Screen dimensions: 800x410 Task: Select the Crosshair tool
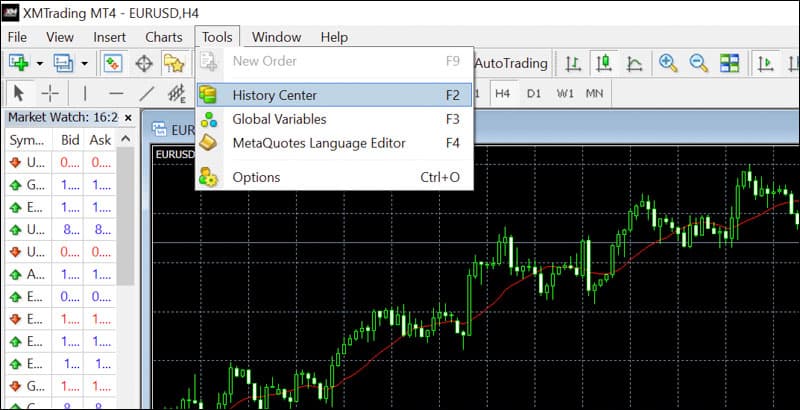[x=50, y=93]
